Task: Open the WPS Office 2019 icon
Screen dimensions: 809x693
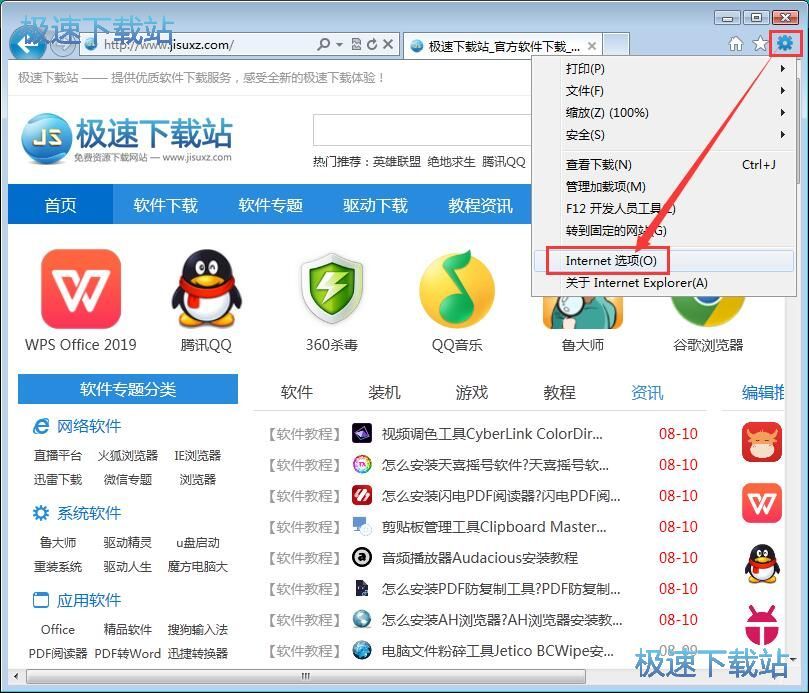Action: coord(81,289)
